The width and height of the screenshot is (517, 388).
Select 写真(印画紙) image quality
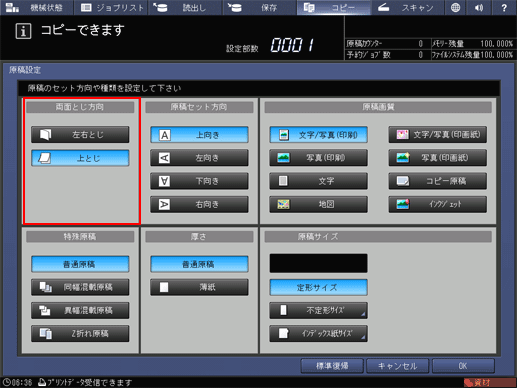coord(437,158)
